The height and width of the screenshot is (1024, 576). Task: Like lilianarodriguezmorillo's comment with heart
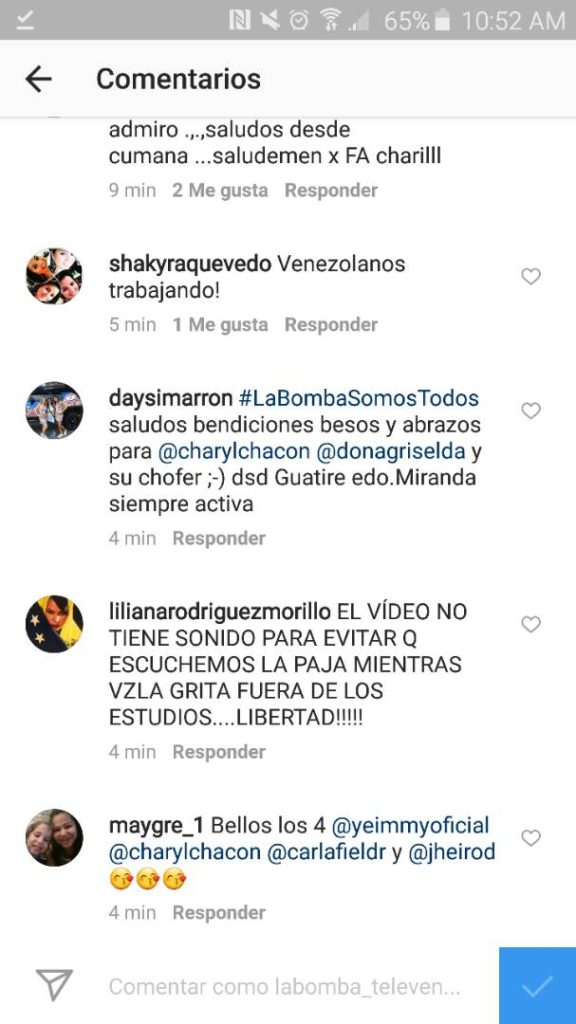[x=530, y=625]
